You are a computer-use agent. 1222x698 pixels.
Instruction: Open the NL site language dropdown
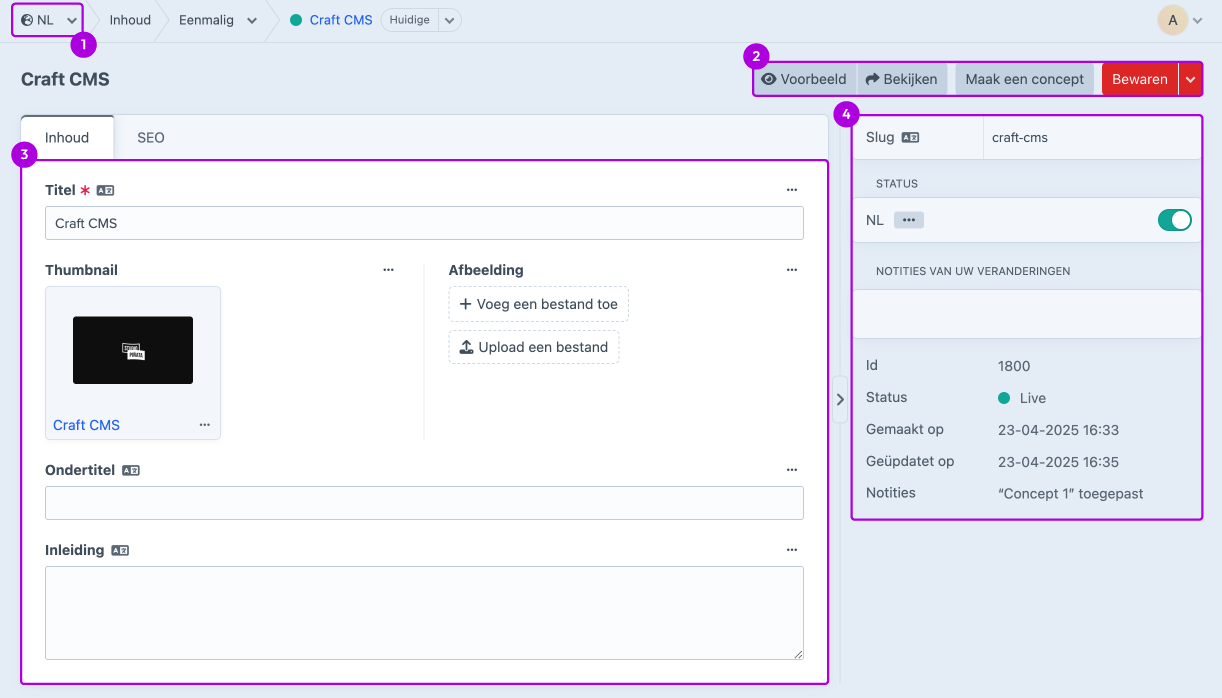[47, 20]
